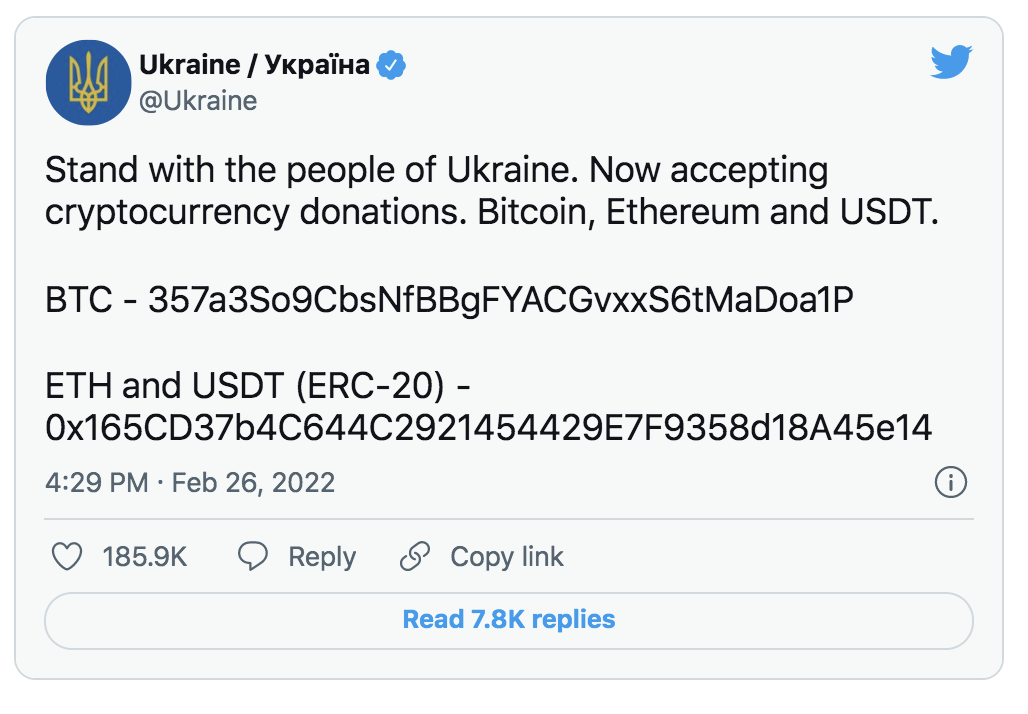
Task: Click the 0x165CD37b ETH wallet address
Action: (x=489, y=428)
